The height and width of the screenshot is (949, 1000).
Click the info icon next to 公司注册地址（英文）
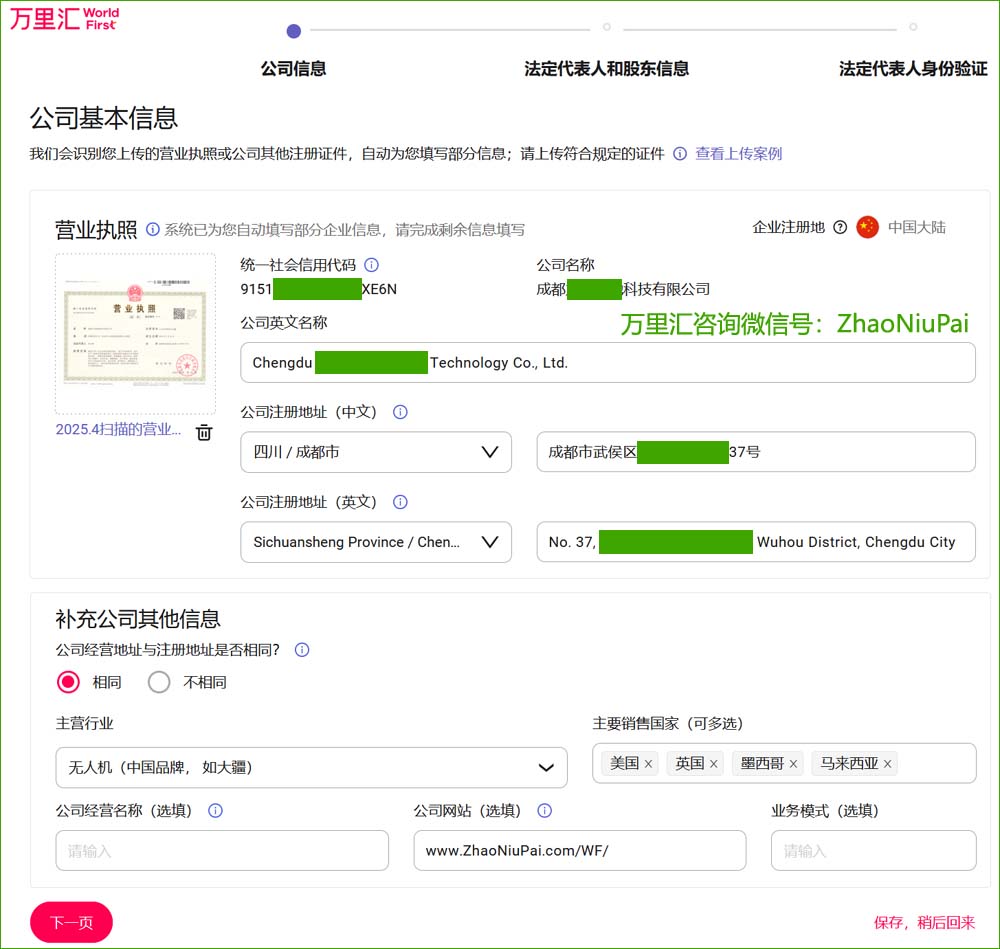[x=400, y=502]
